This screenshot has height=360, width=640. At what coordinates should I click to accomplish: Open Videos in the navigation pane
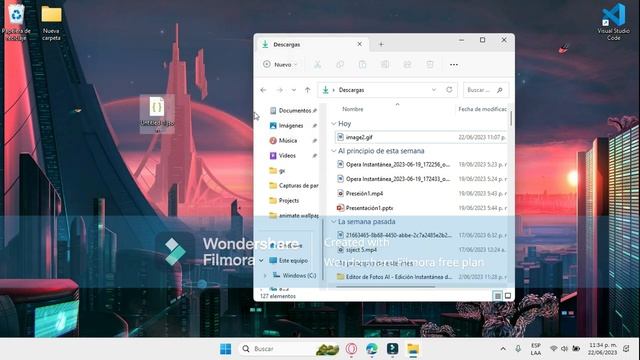[x=293, y=156]
